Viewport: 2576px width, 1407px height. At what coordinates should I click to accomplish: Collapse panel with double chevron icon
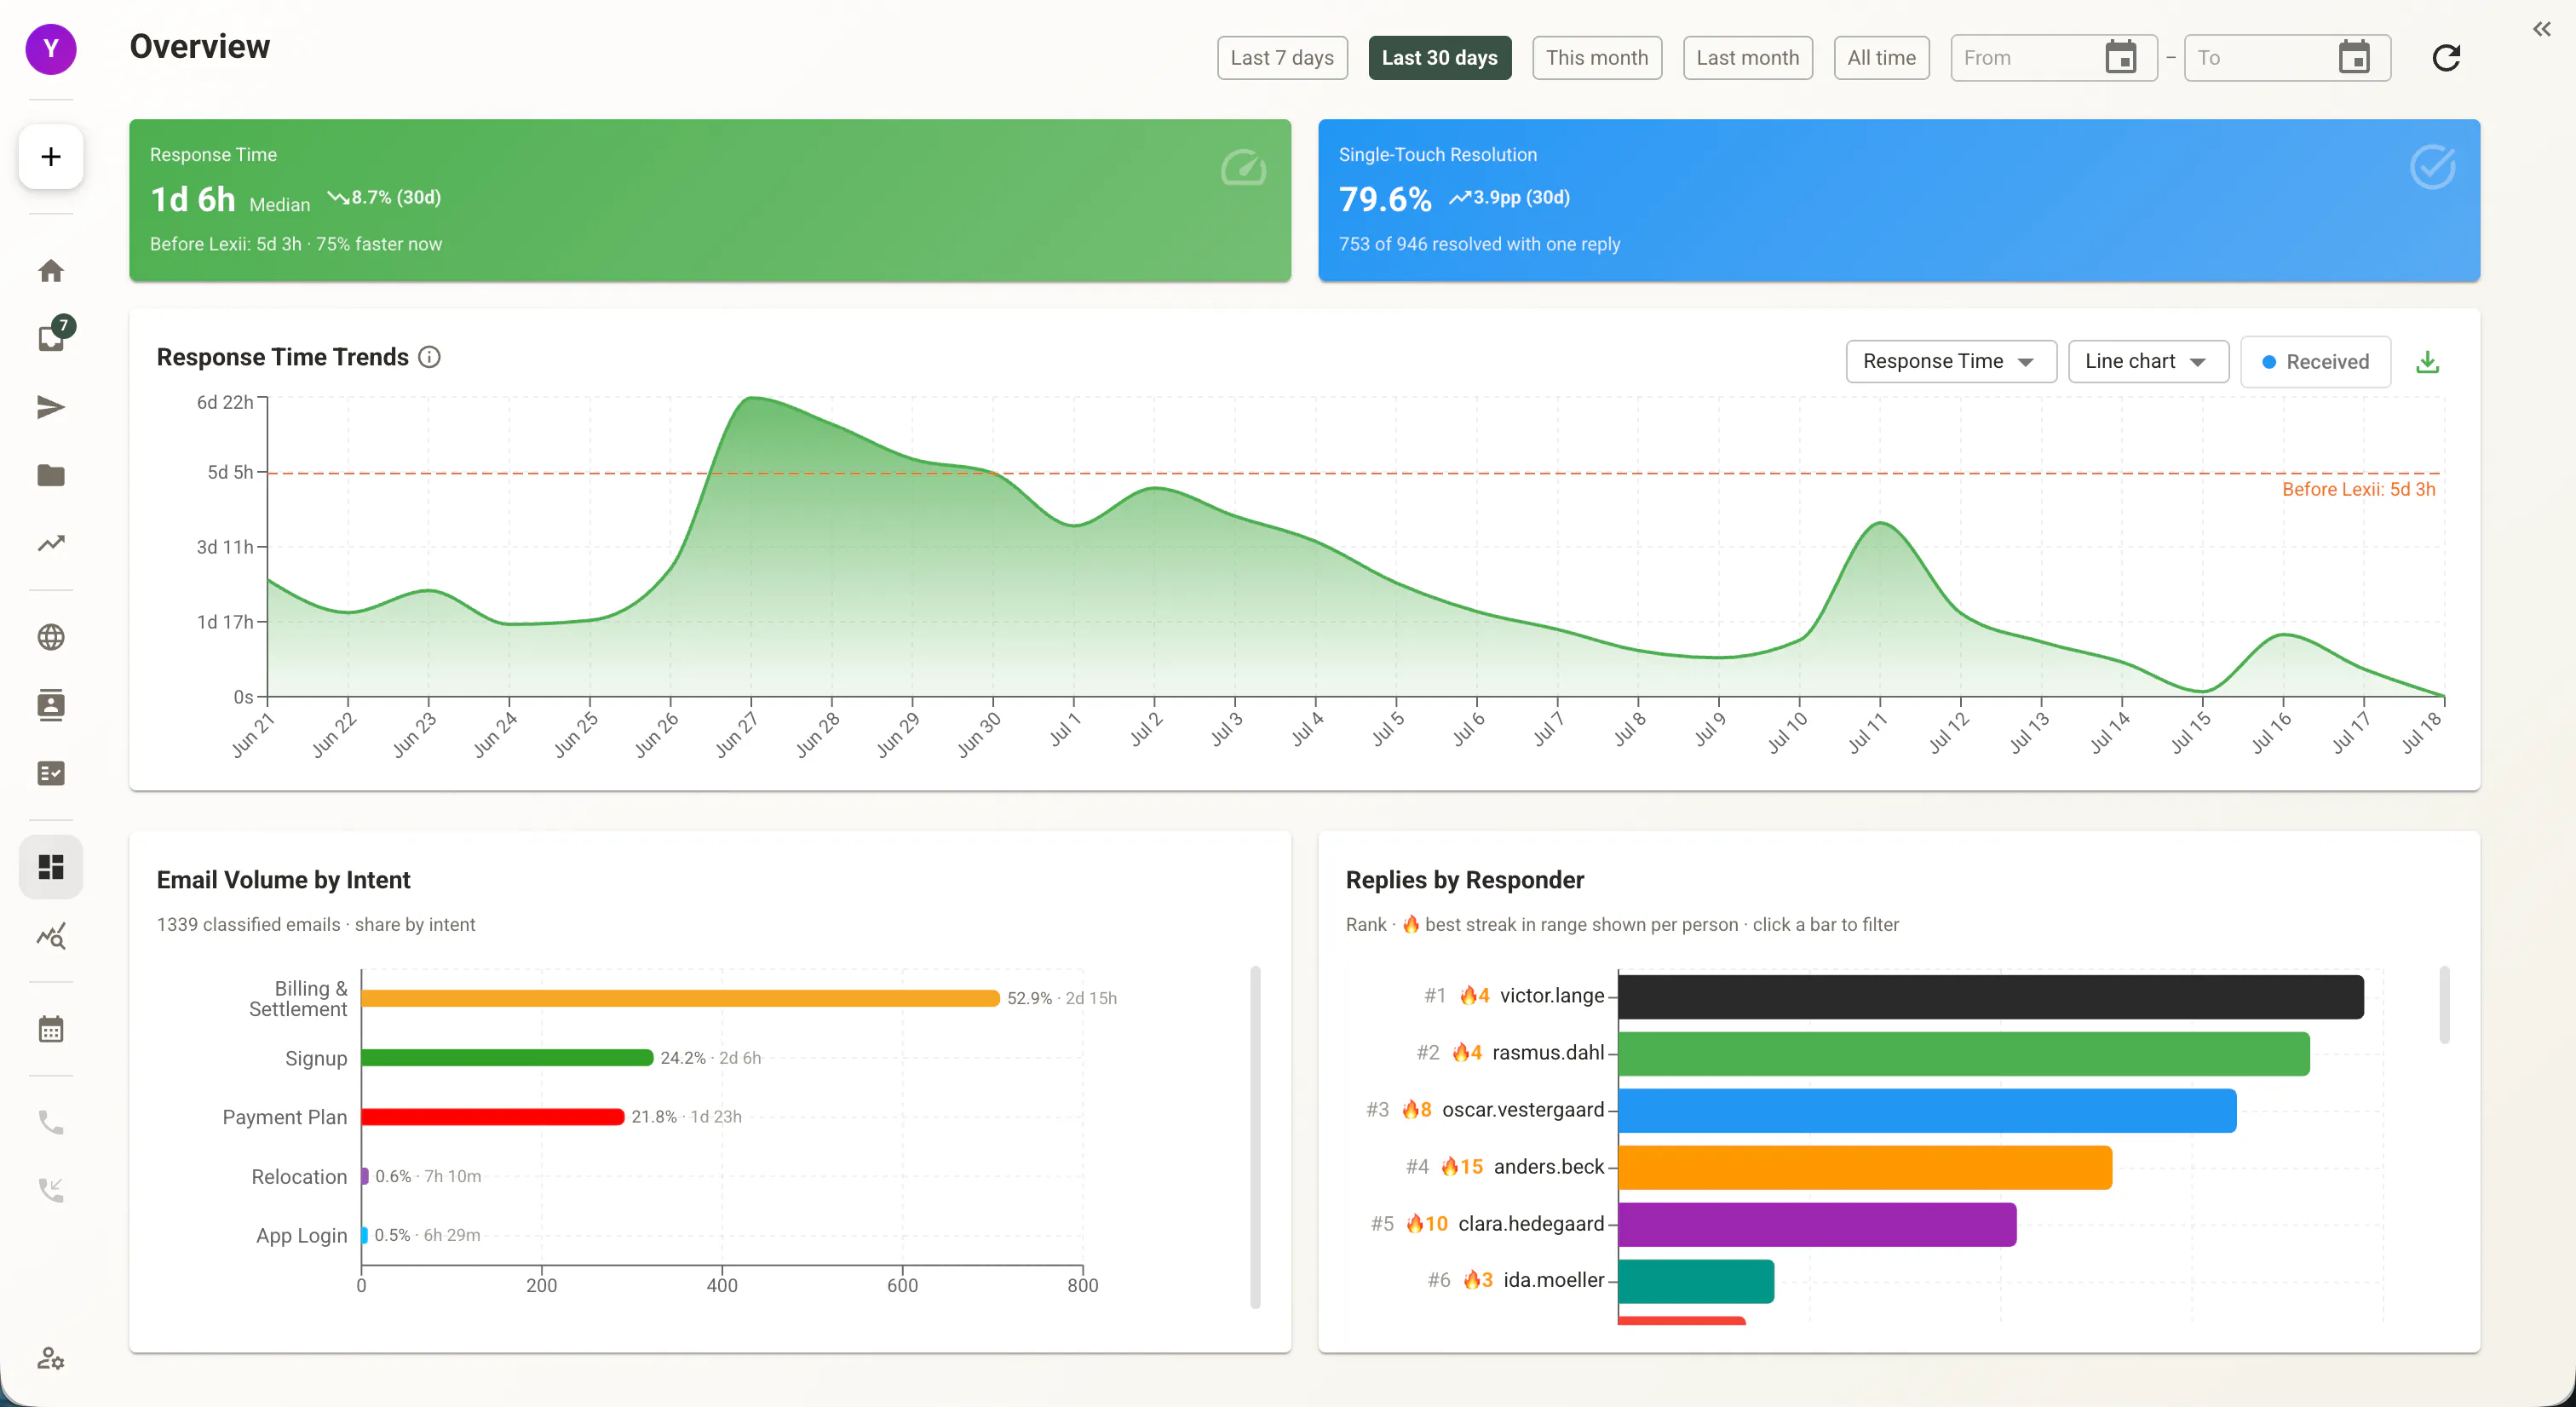pyautogui.click(x=2541, y=29)
